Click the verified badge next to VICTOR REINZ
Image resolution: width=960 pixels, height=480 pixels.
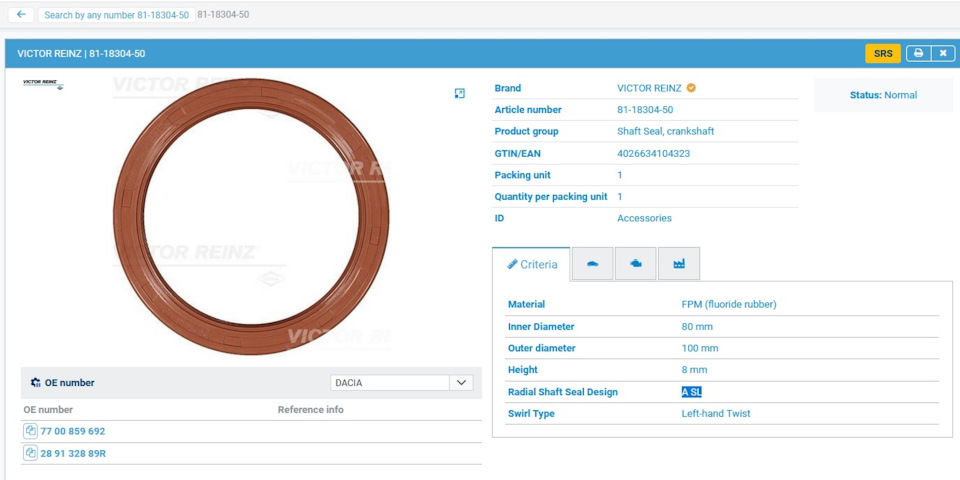(x=691, y=88)
